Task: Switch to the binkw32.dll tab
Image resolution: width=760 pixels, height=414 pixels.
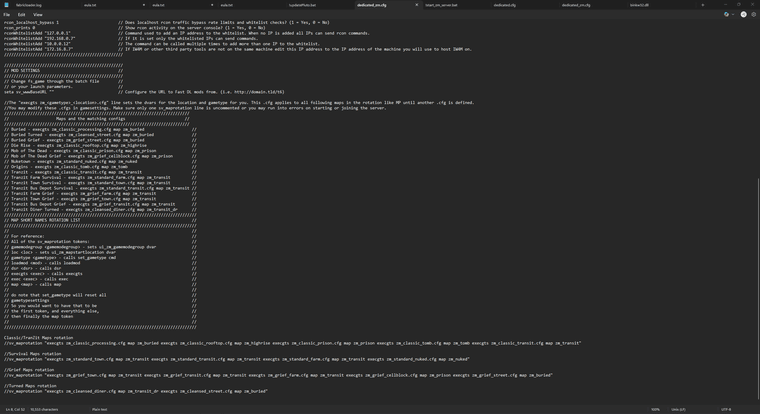Action: (x=640, y=4)
